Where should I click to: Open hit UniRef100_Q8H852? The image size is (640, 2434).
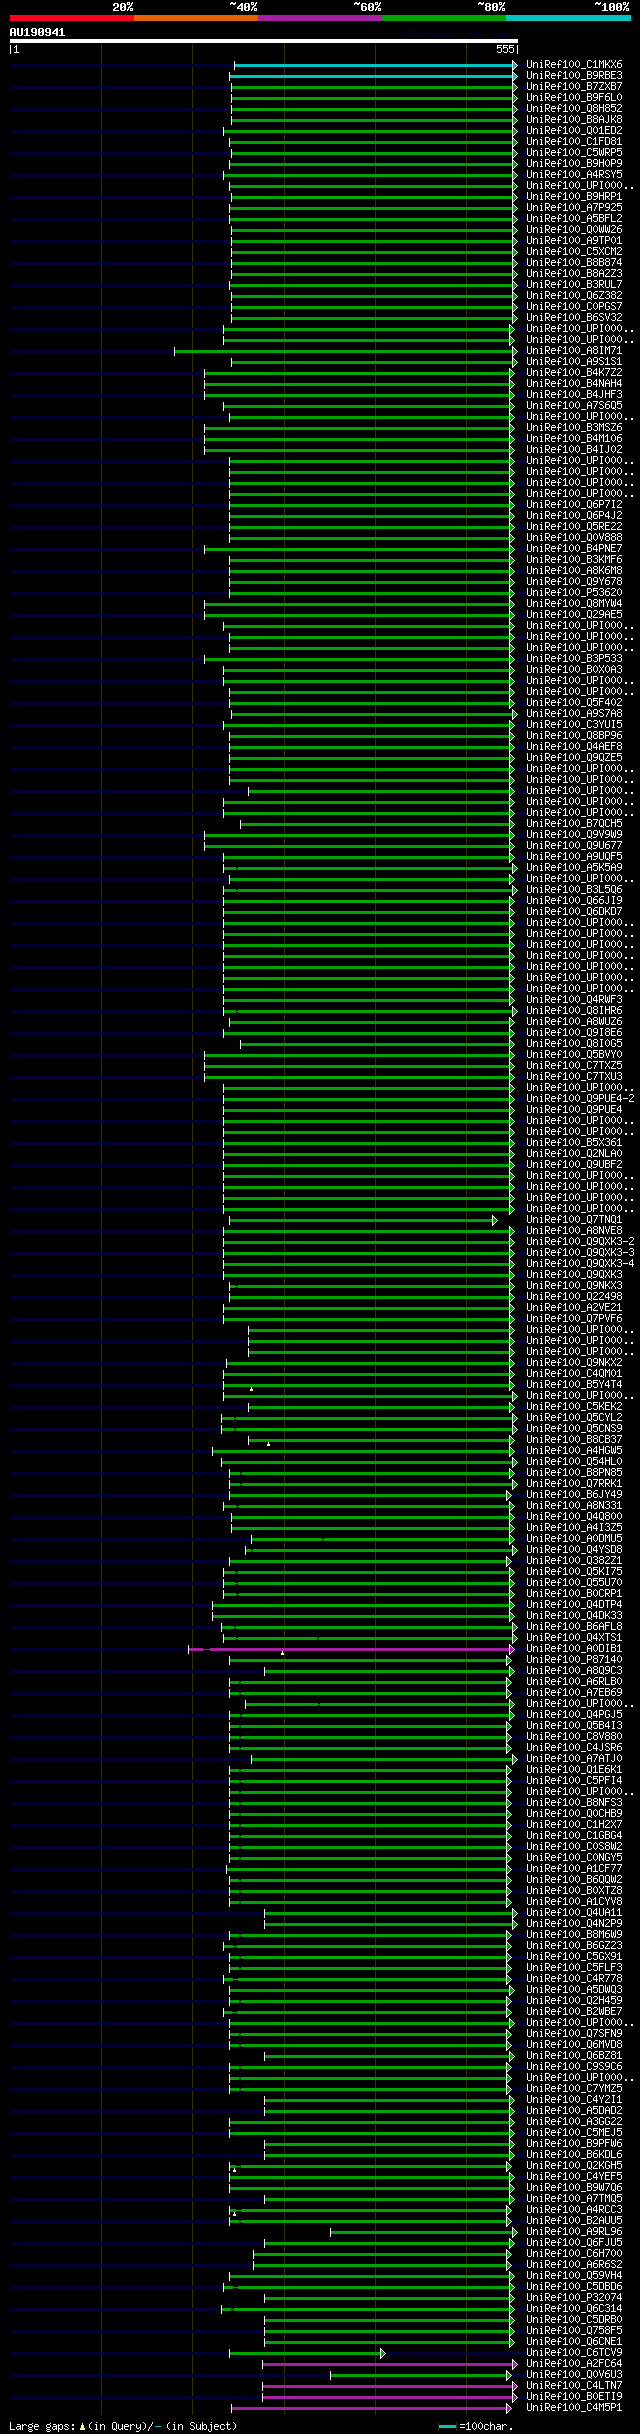click(574, 109)
